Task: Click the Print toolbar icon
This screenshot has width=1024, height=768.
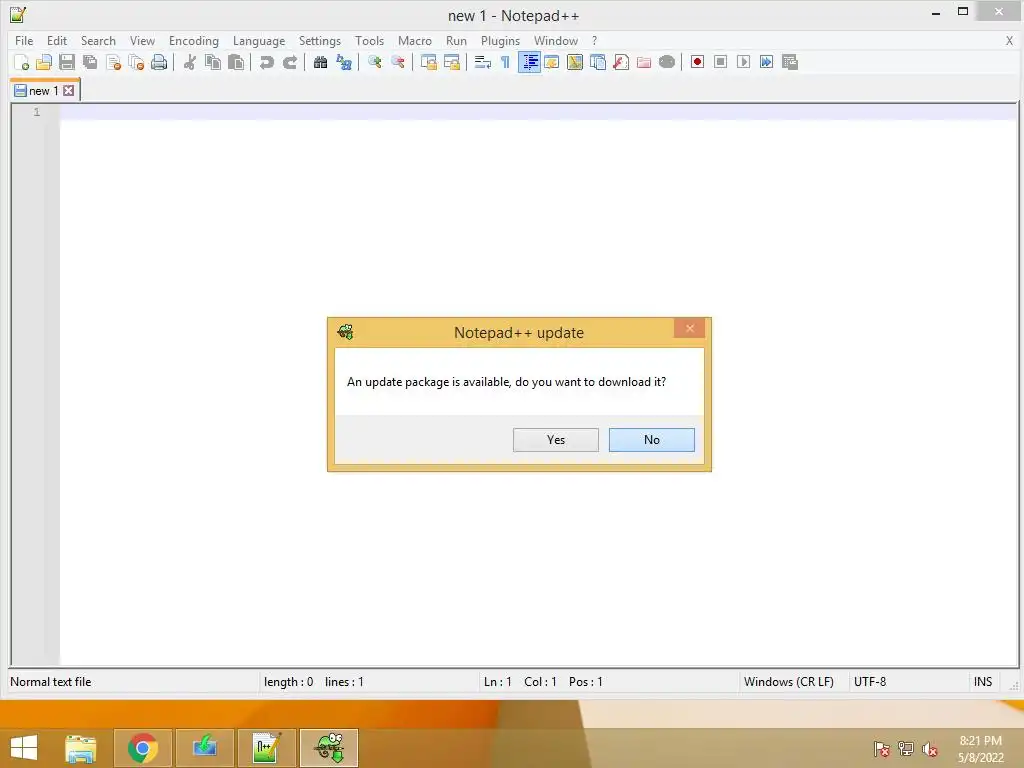Action: pyautogui.click(x=159, y=62)
